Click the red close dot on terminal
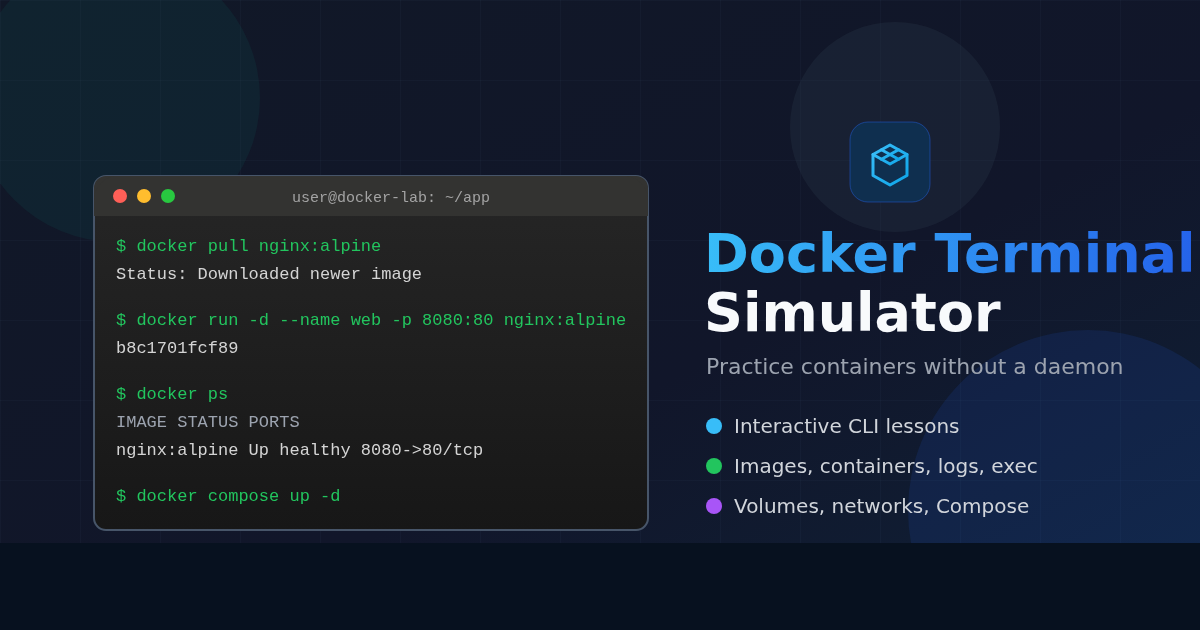The width and height of the screenshot is (1200, 630). 120,196
